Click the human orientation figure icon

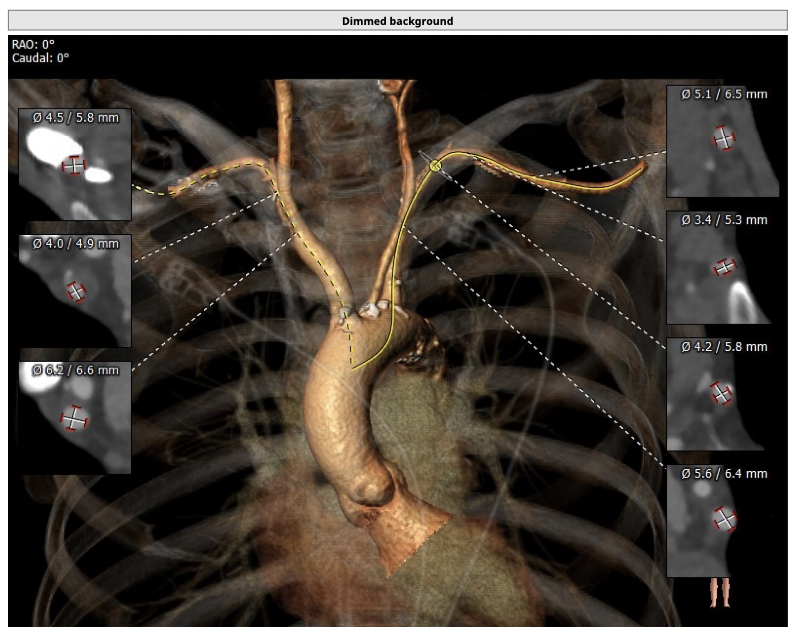tap(719, 592)
